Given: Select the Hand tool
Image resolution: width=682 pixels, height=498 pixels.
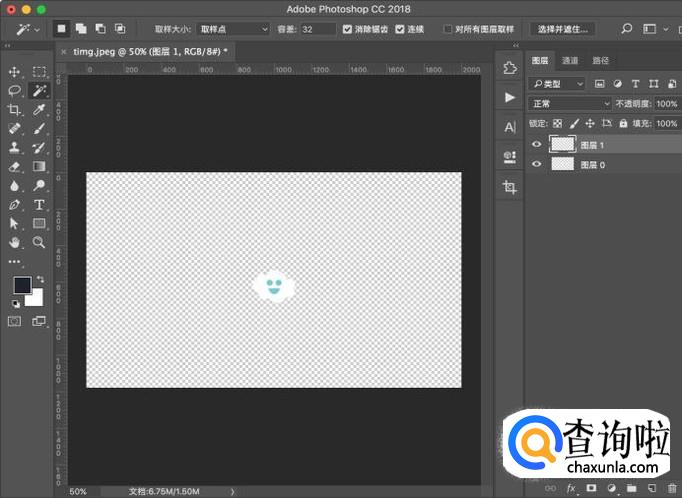Looking at the screenshot, I should (x=15, y=242).
